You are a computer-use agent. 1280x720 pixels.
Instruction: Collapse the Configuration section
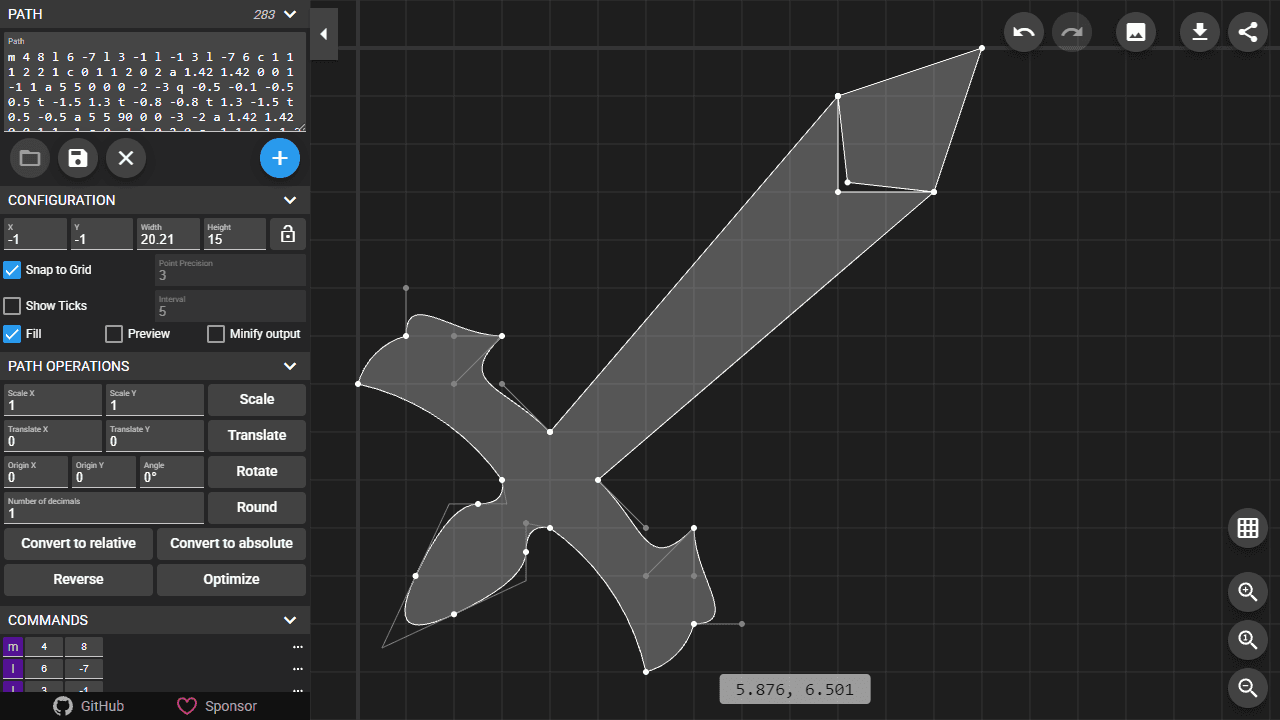[290, 200]
